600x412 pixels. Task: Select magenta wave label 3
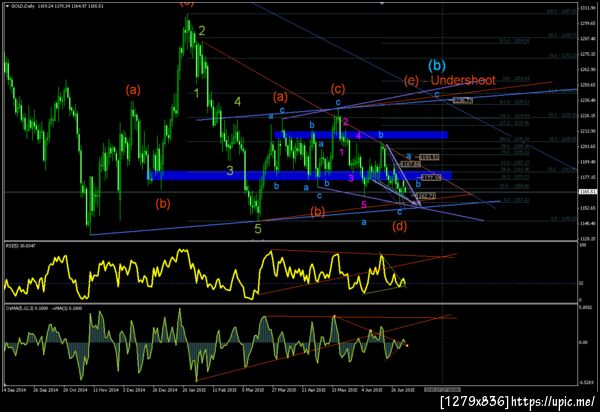[x=351, y=178]
